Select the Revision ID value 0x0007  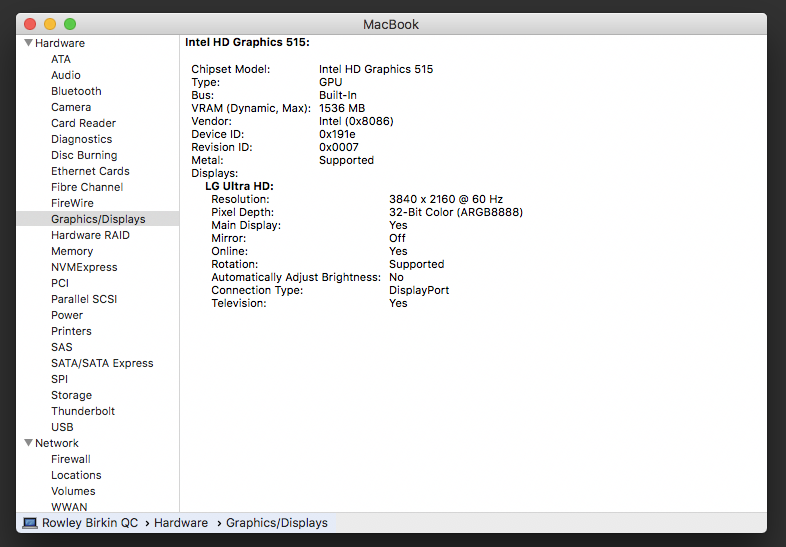tap(338, 147)
